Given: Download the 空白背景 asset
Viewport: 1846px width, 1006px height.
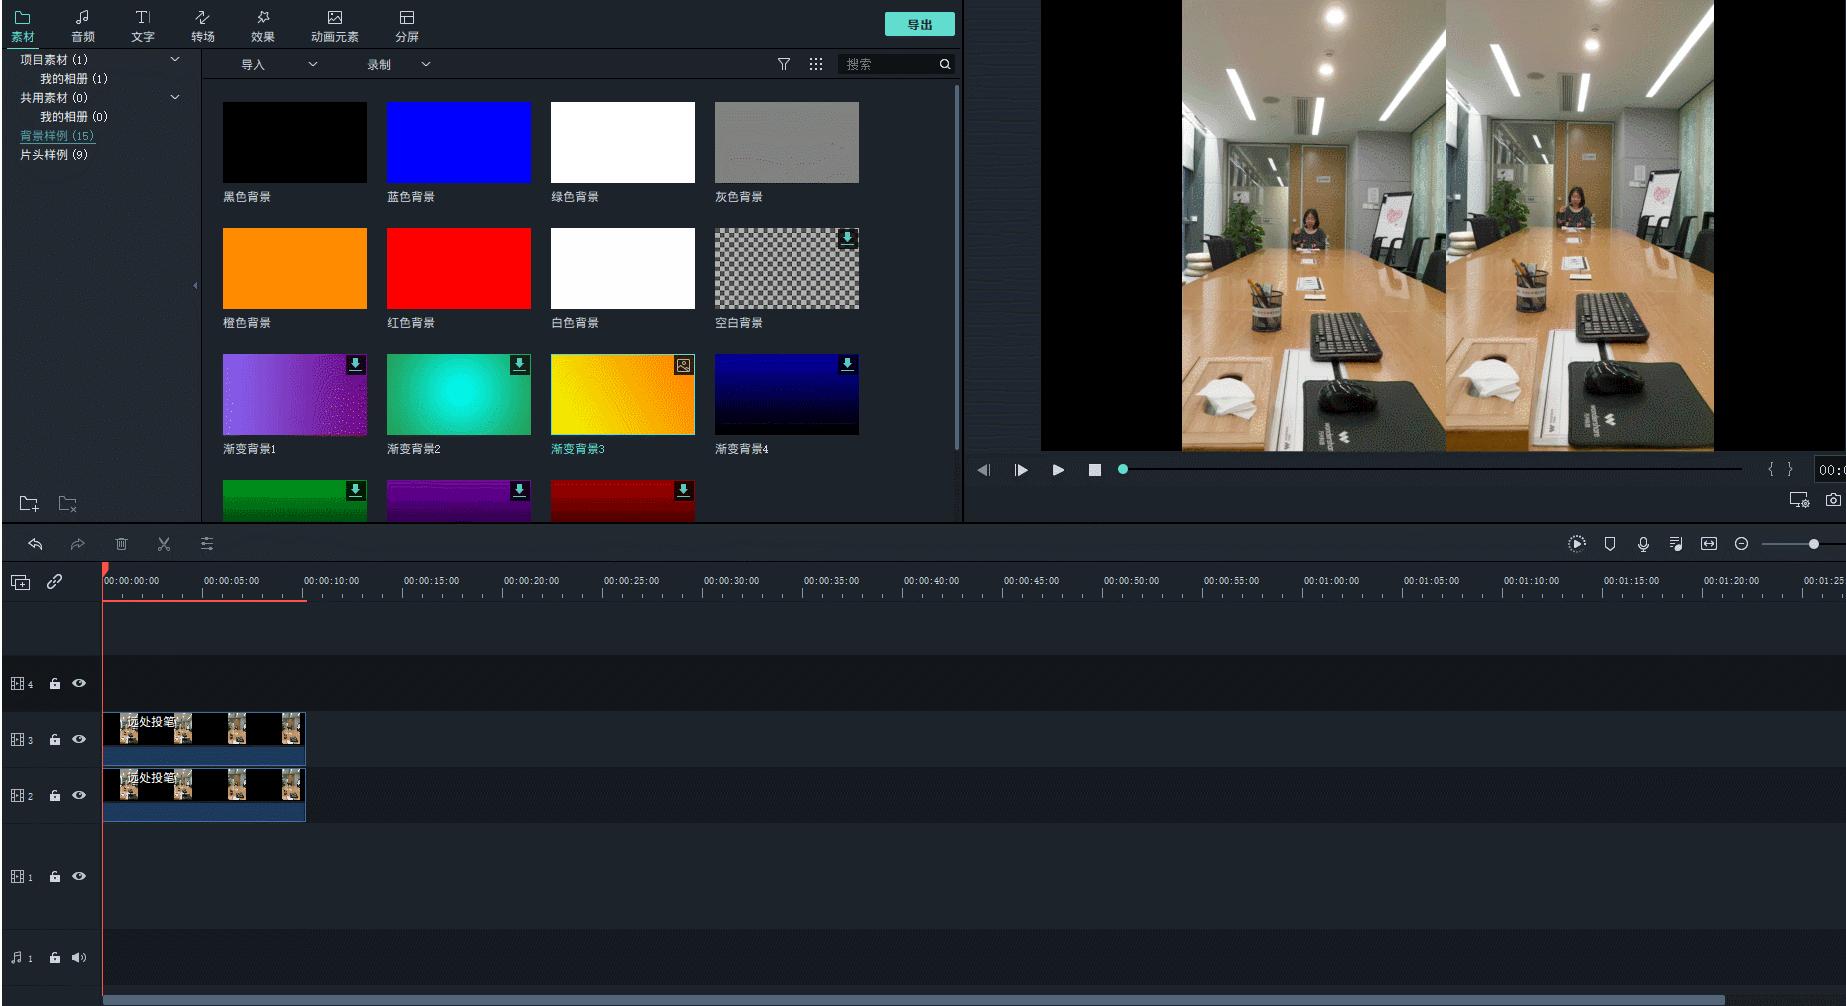Looking at the screenshot, I should 847,239.
